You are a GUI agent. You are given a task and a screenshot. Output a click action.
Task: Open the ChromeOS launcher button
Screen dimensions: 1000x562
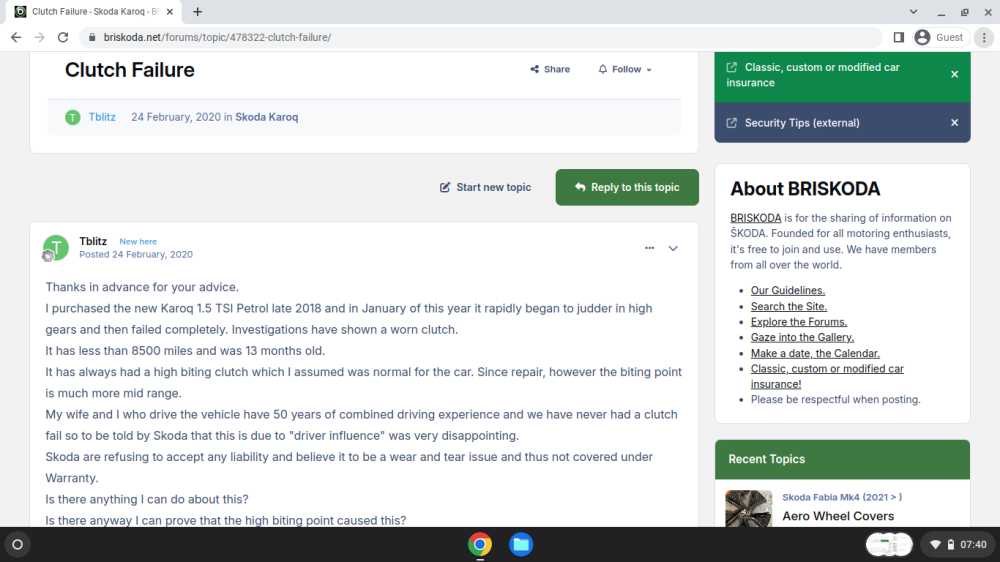(x=18, y=545)
